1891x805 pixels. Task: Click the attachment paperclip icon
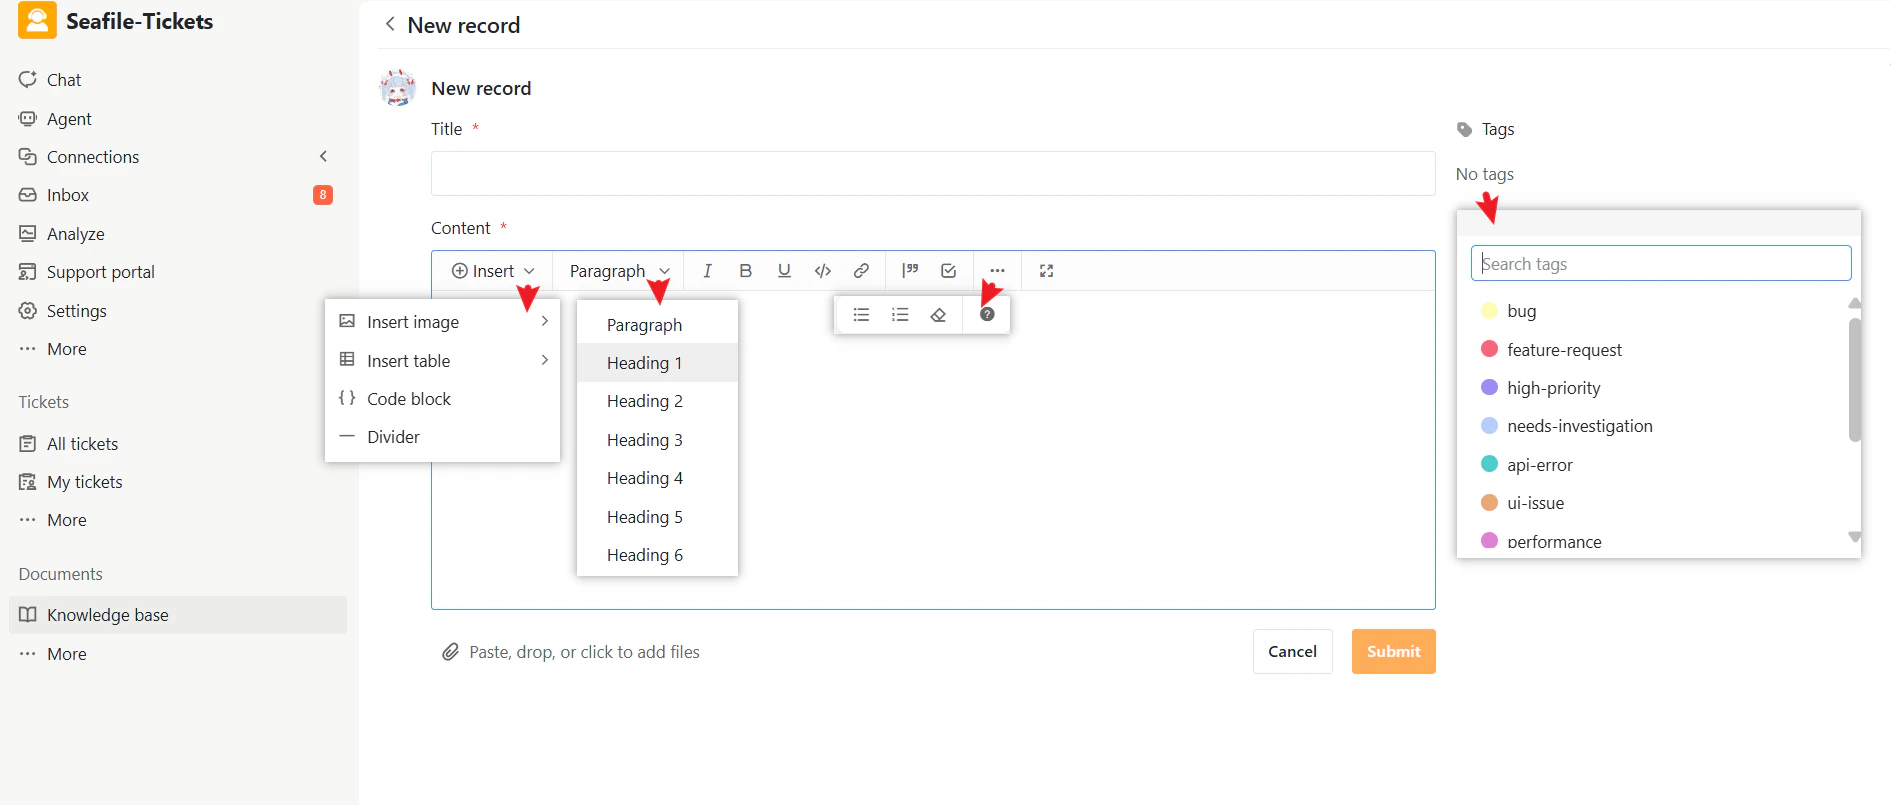[450, 652]
